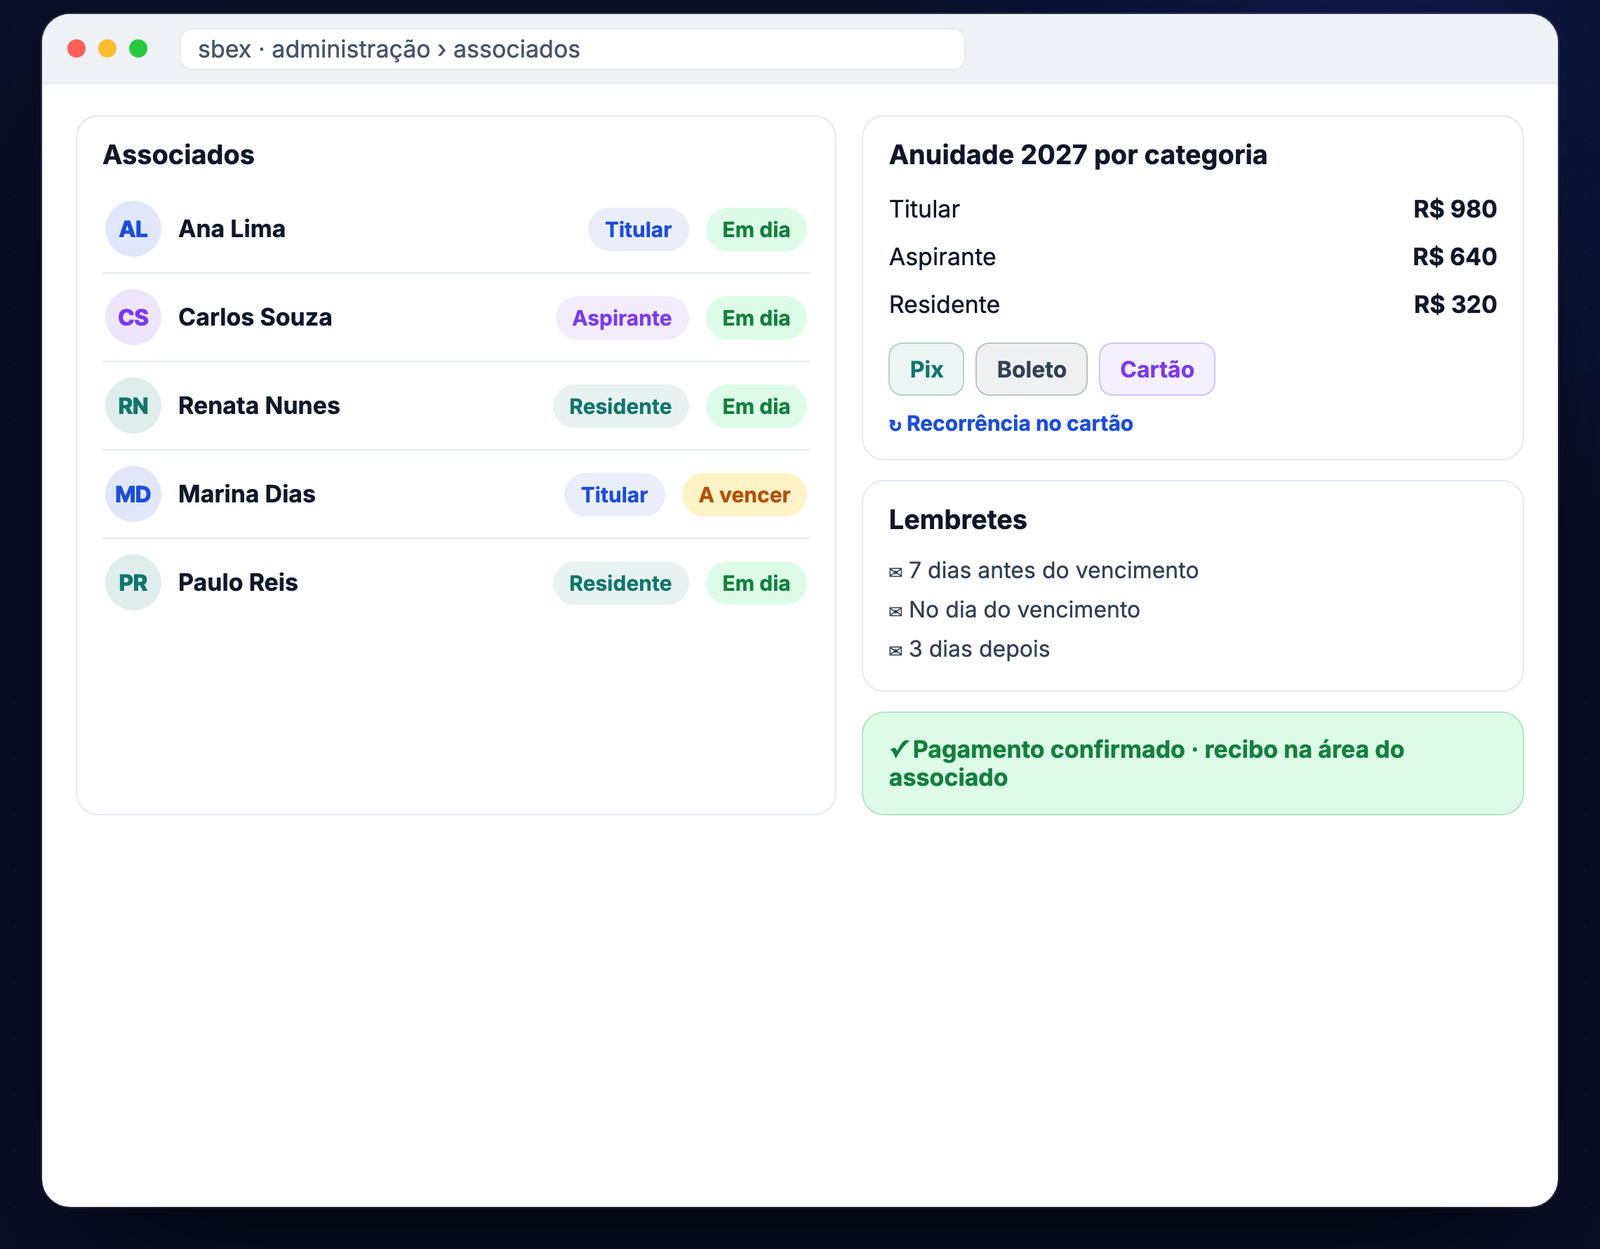Click Carlos Souza's Em dia status

click(756, 318)
